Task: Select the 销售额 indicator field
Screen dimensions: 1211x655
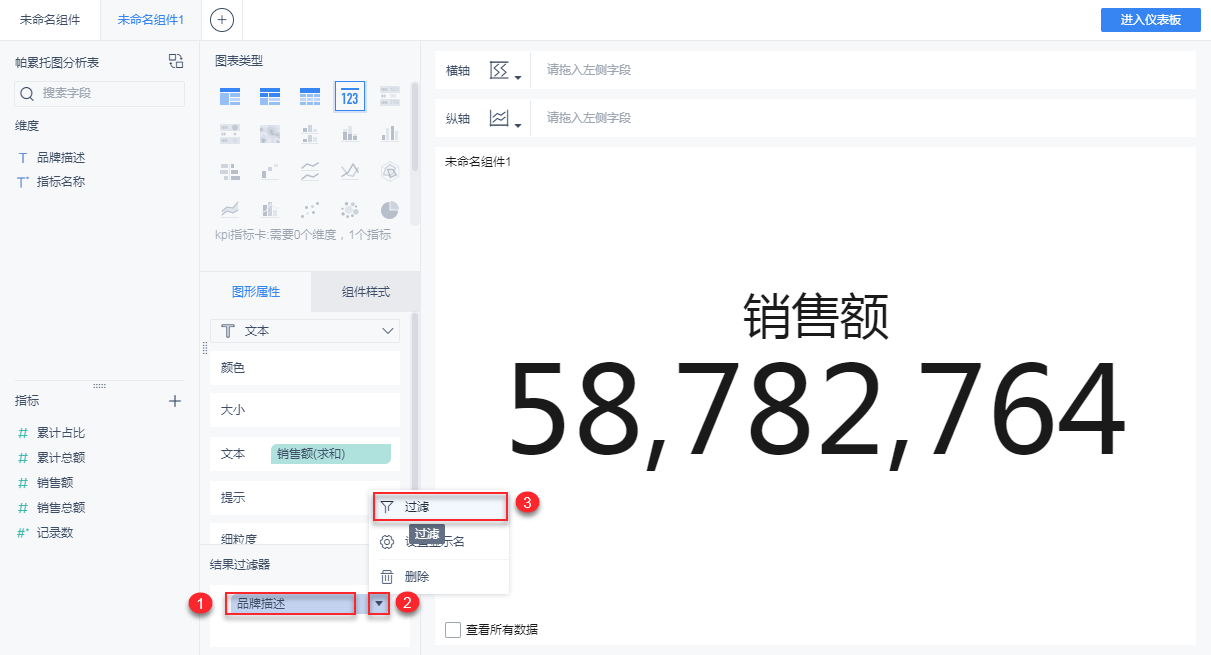Action: (x=55, y=483)
